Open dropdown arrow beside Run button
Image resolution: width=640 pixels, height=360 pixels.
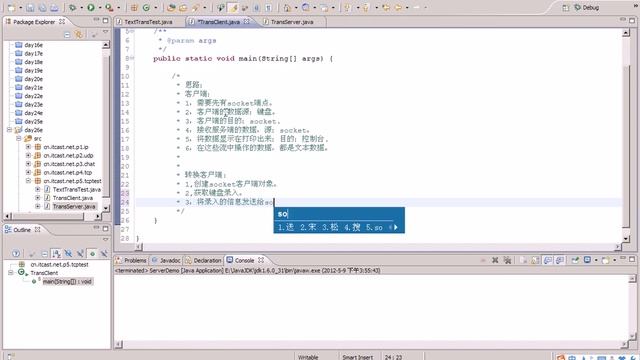click(x=100, y=7)
